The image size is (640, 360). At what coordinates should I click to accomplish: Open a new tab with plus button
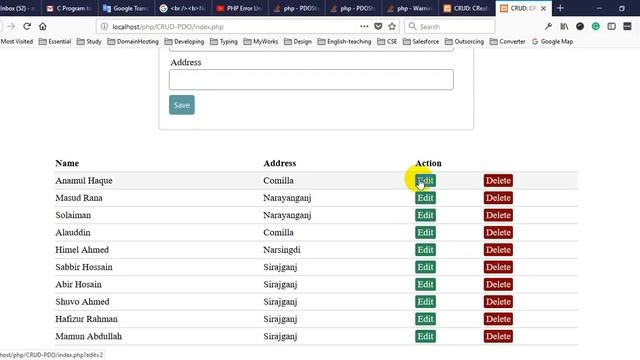[560, 8]
